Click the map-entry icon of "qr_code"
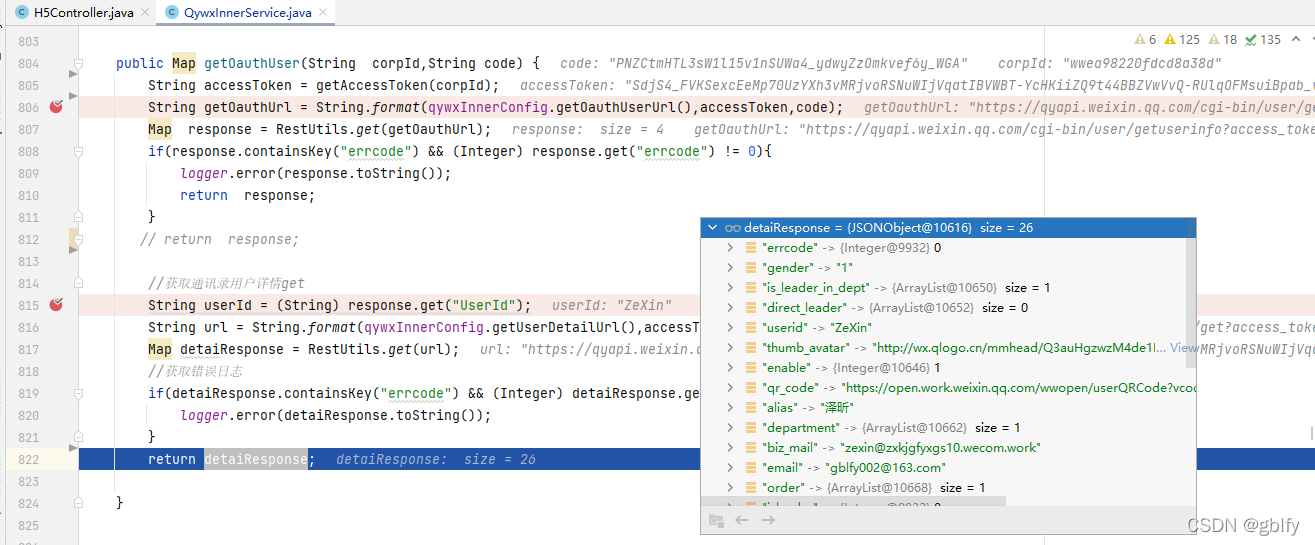Screen dimensions: 1315x545 (751, 388)
